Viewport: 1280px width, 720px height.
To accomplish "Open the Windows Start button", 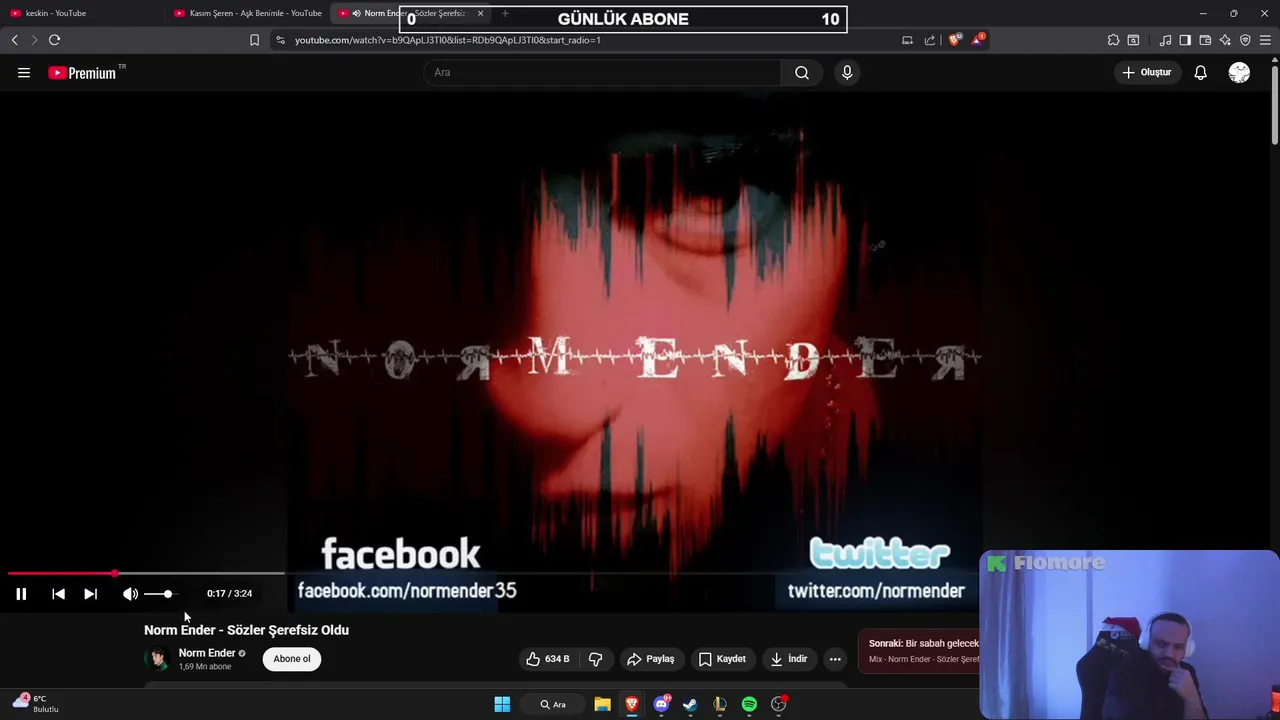I will [x=502, y=704].
